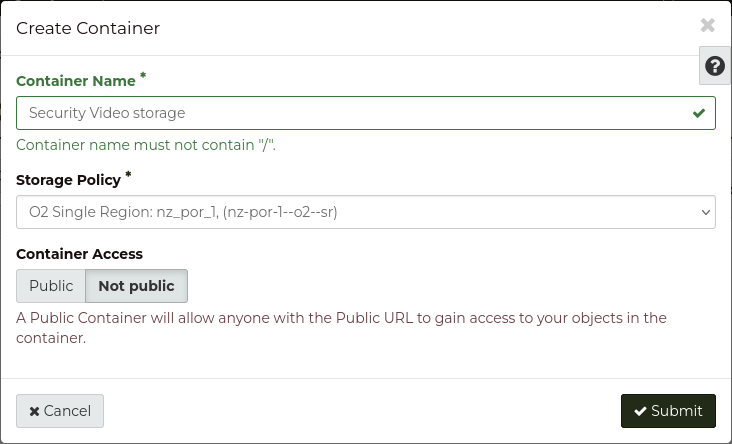Open the help question mark icon
732x444 pixels.
coord(714,66)
